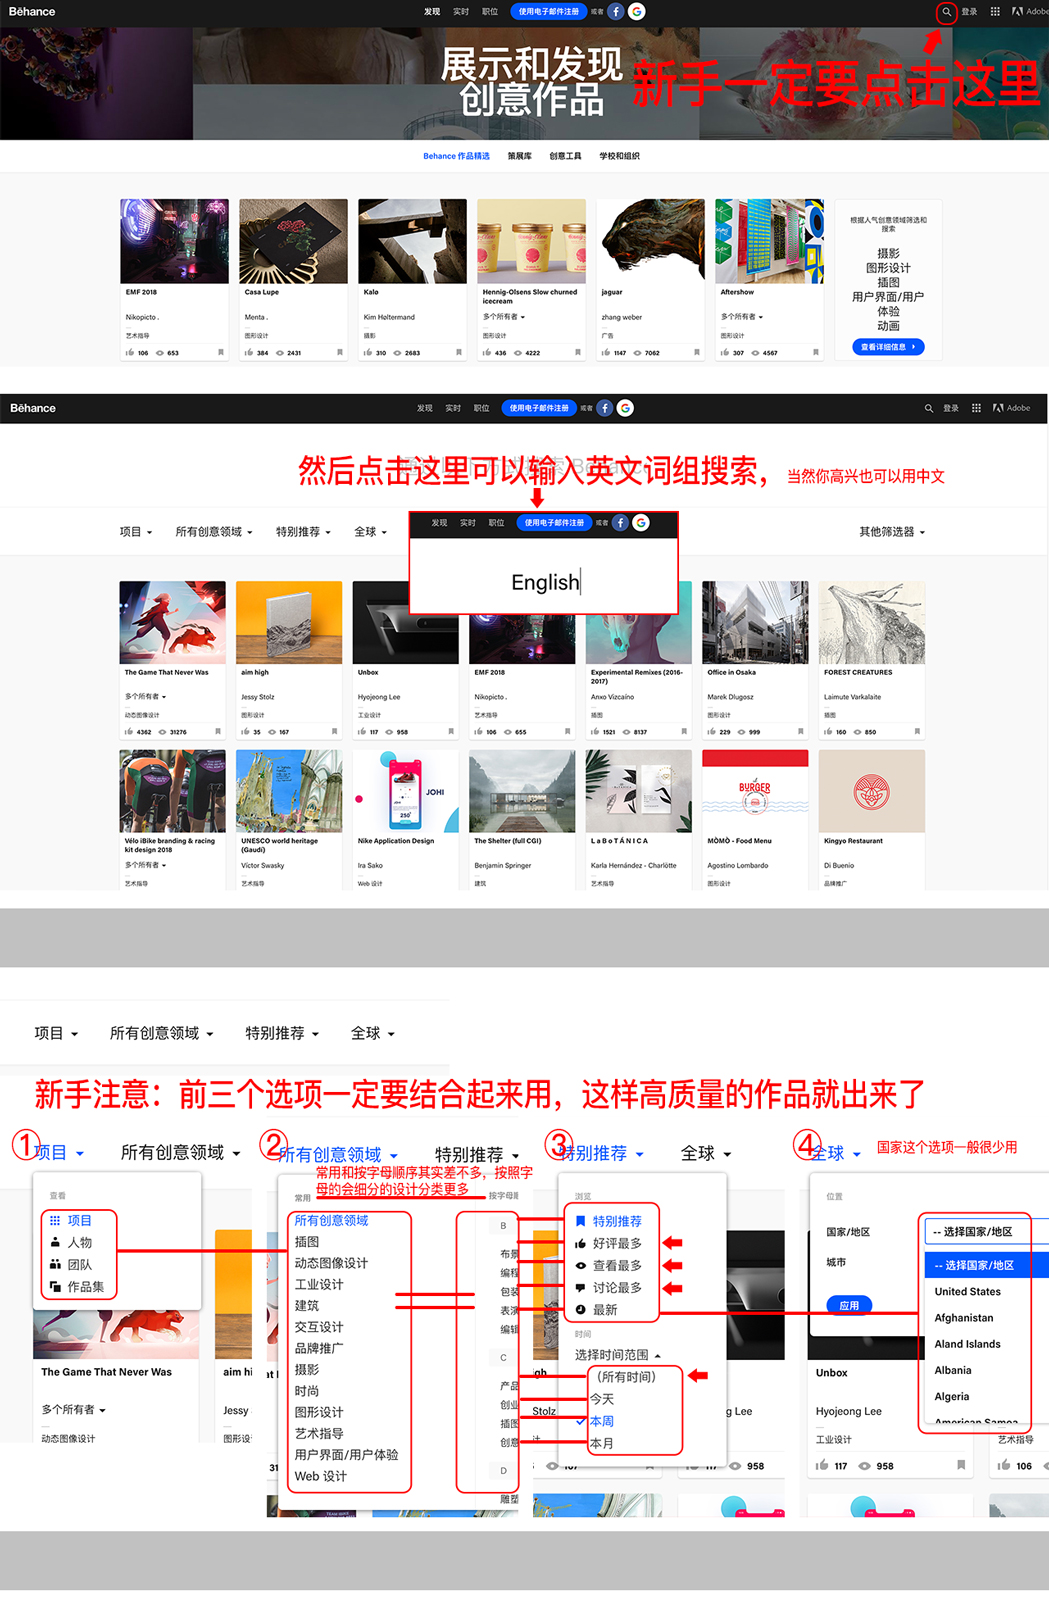This screenshot has height=1606, width=1049.
Task: Bookmark the aim high project
Action: point(334,732)
